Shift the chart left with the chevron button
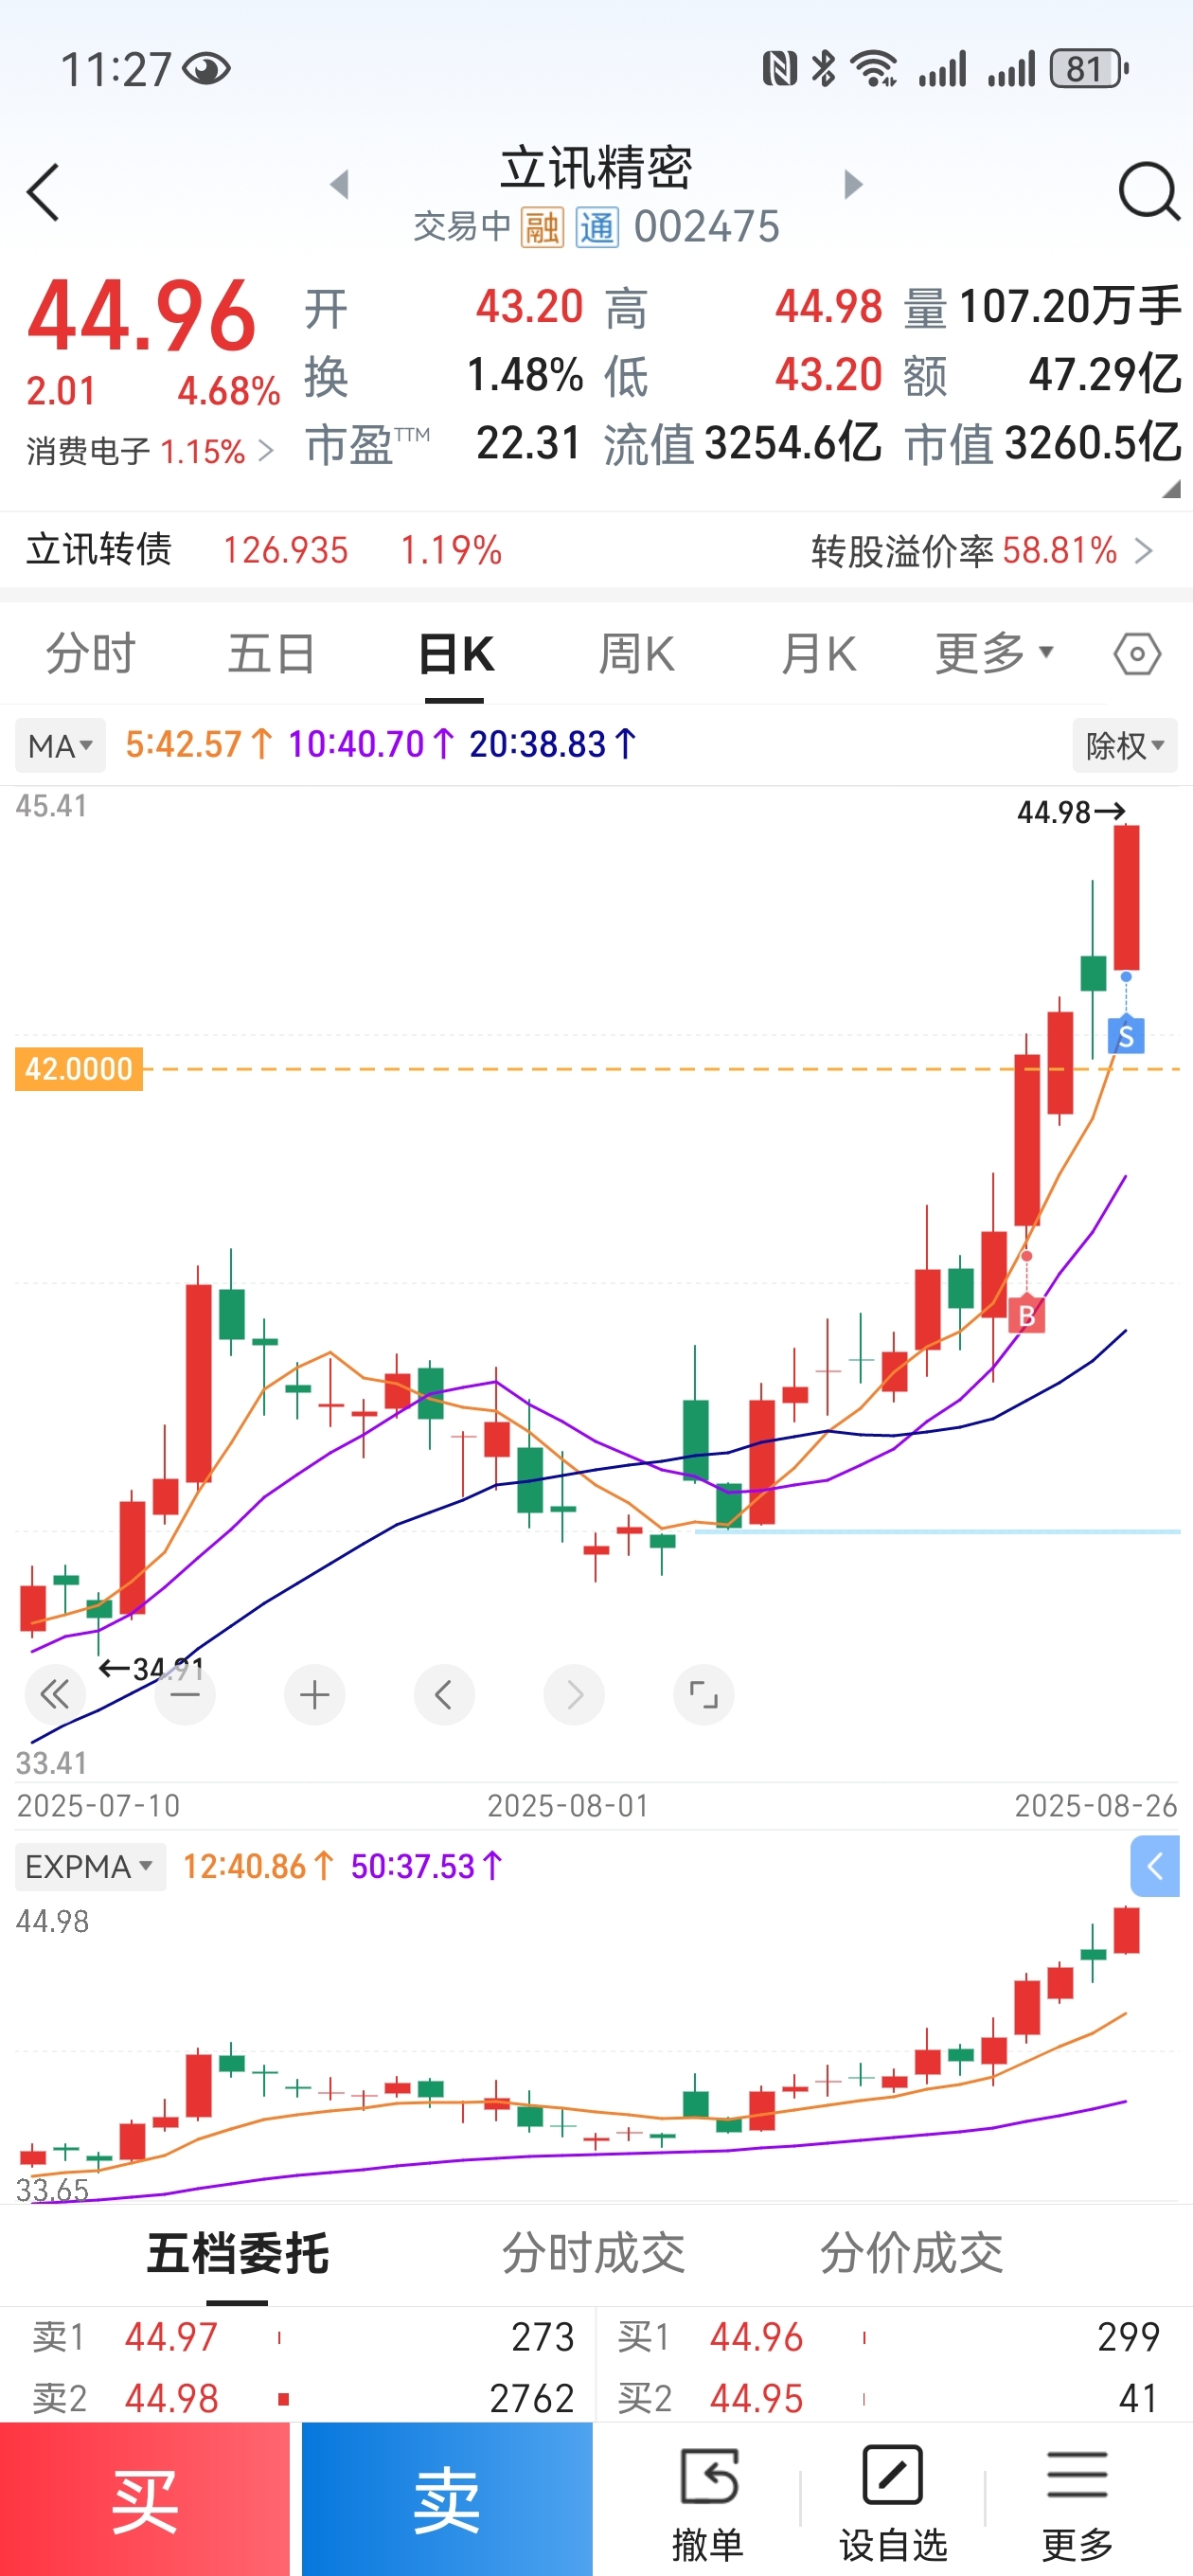This screenshot has width=1193, height=2576. click(x=444, y=1694)
